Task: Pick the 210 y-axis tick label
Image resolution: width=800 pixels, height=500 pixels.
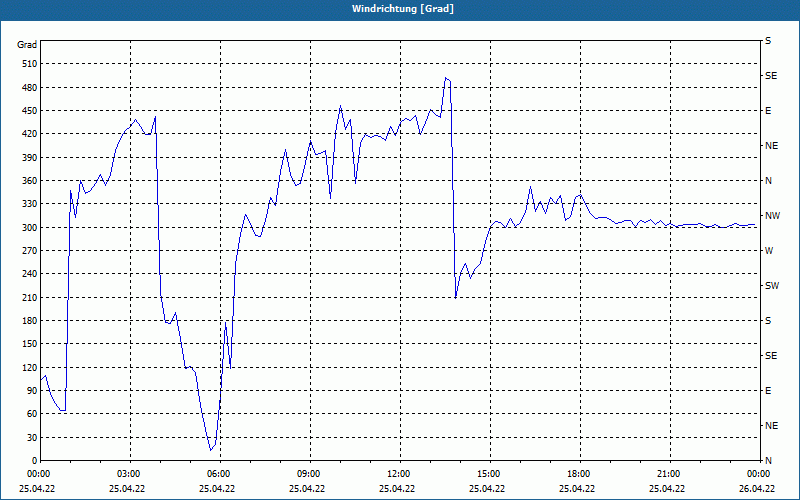Action: click(x=30, y=297)
